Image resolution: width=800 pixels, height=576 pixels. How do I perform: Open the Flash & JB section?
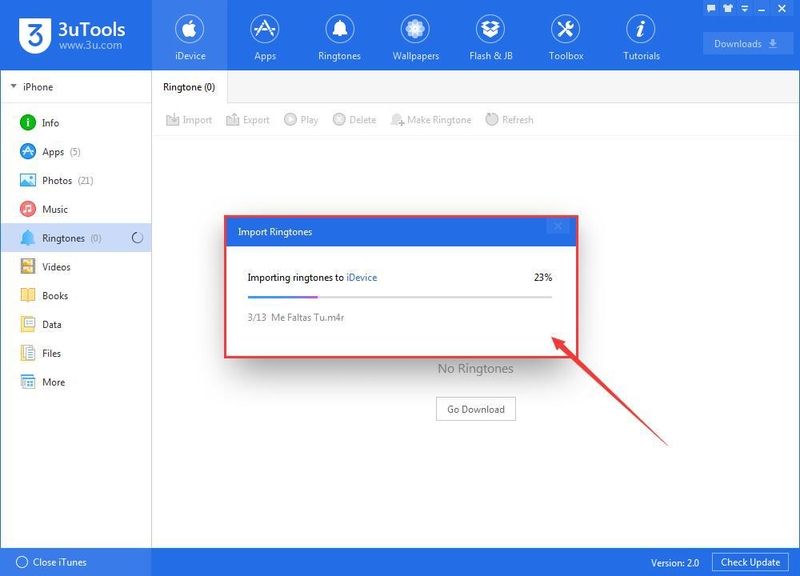(490, 36)
